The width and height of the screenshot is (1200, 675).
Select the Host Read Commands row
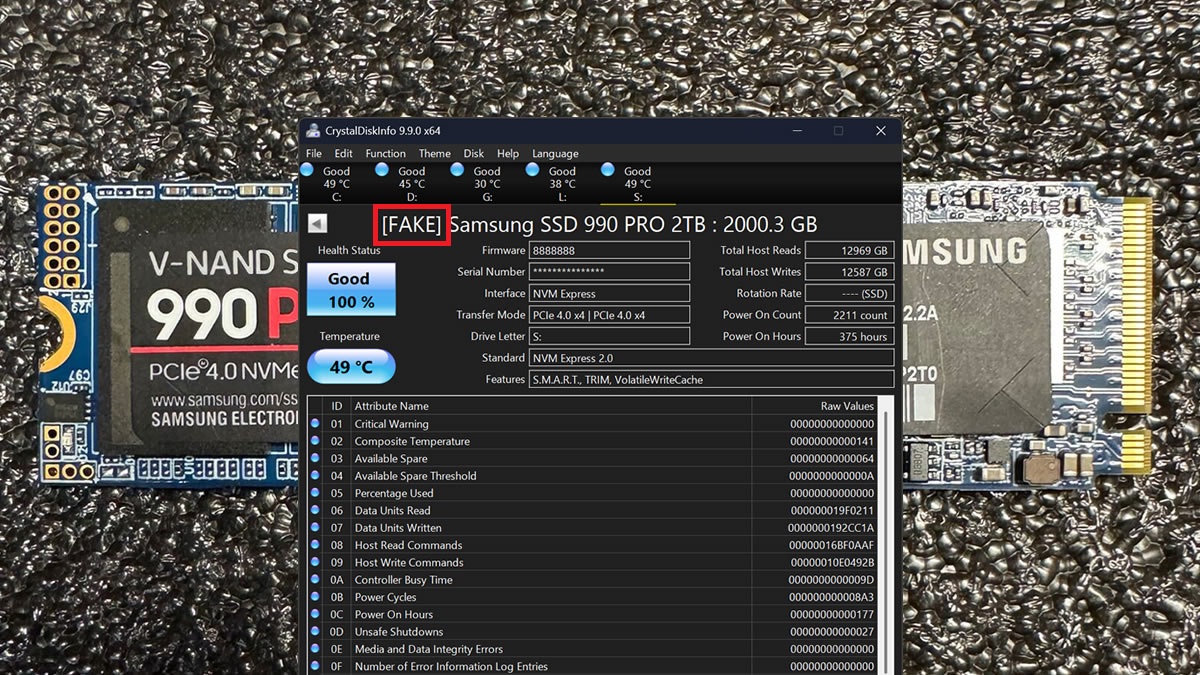pyautogui.click(x=593, y=545)
